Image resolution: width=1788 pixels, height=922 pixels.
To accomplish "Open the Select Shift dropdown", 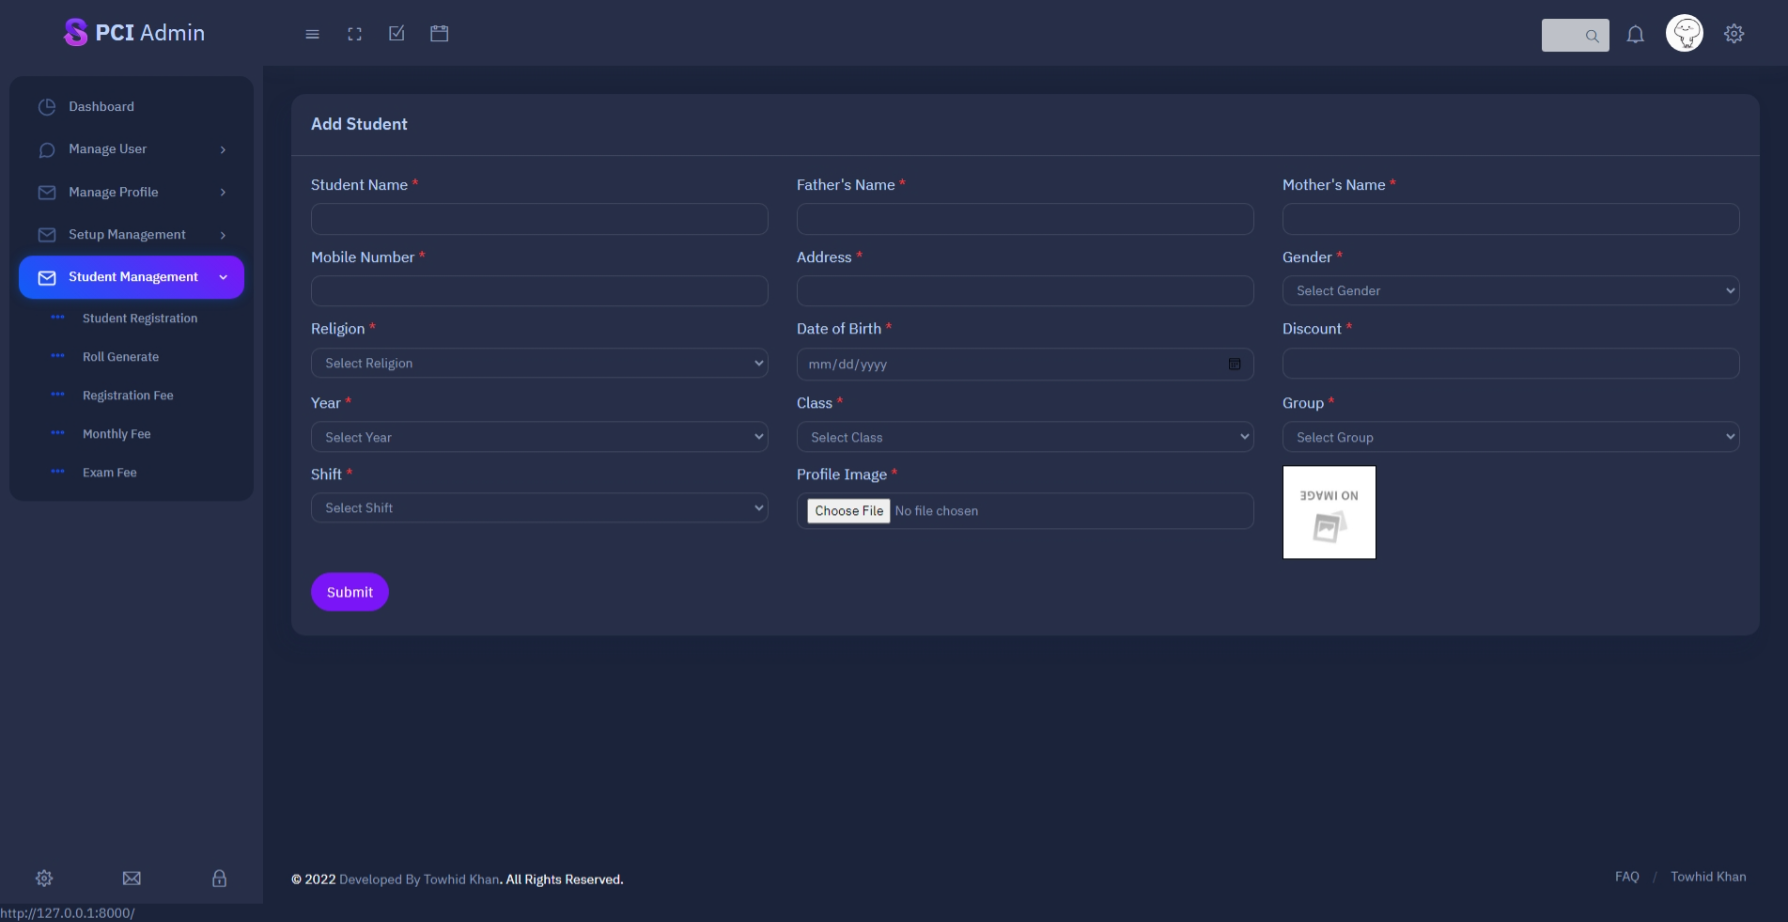I will pos(539,507).
